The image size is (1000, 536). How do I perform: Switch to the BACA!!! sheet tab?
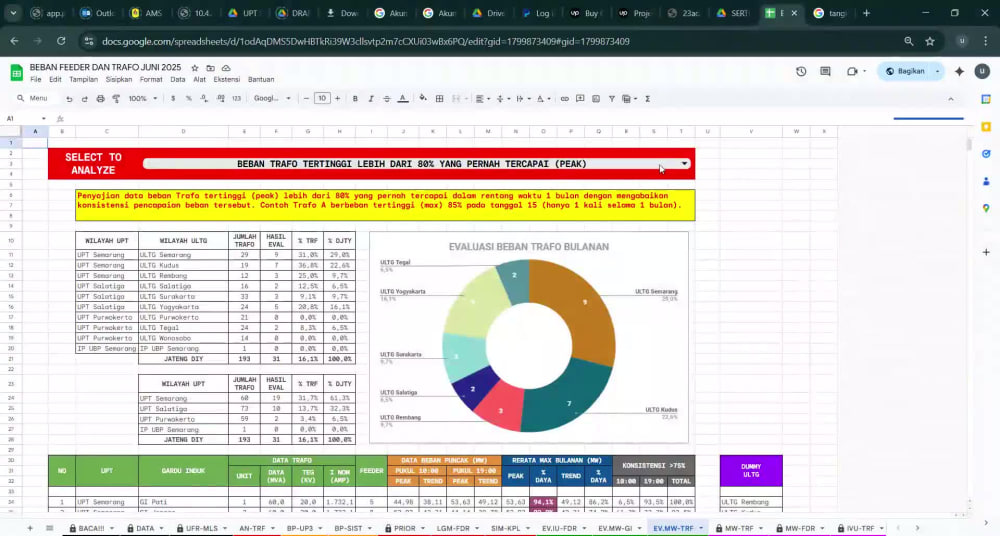(91, 528)
